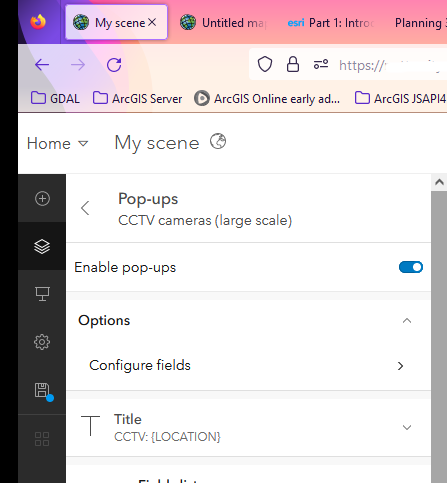Viewport: 447px width, 483px height.
Task: Switch to the Untitled map tab
Action: pyautogui.click(x=223, y=23)
